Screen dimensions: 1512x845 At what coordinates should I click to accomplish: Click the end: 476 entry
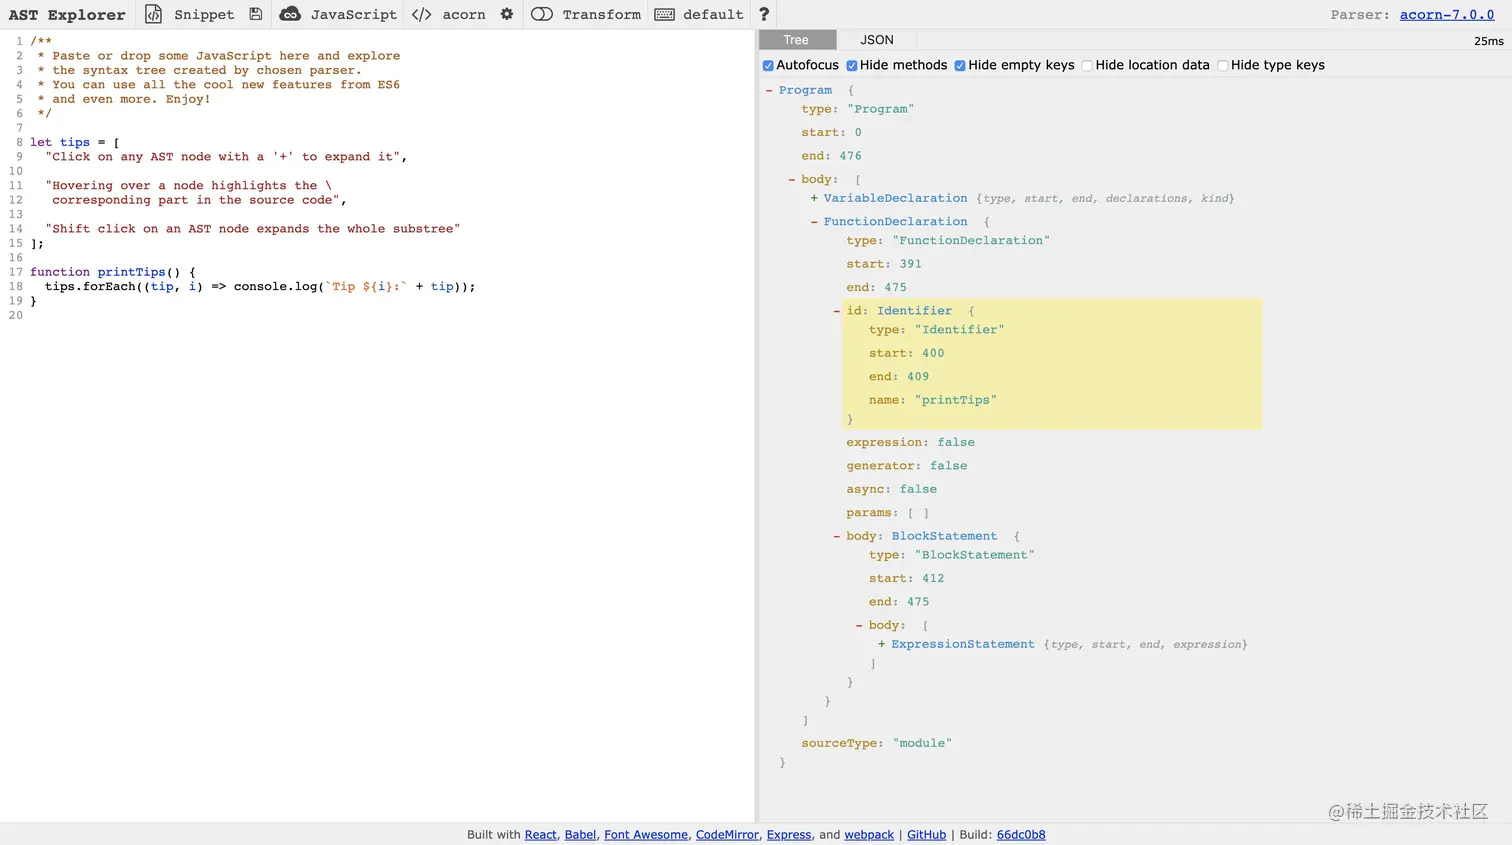831,156
